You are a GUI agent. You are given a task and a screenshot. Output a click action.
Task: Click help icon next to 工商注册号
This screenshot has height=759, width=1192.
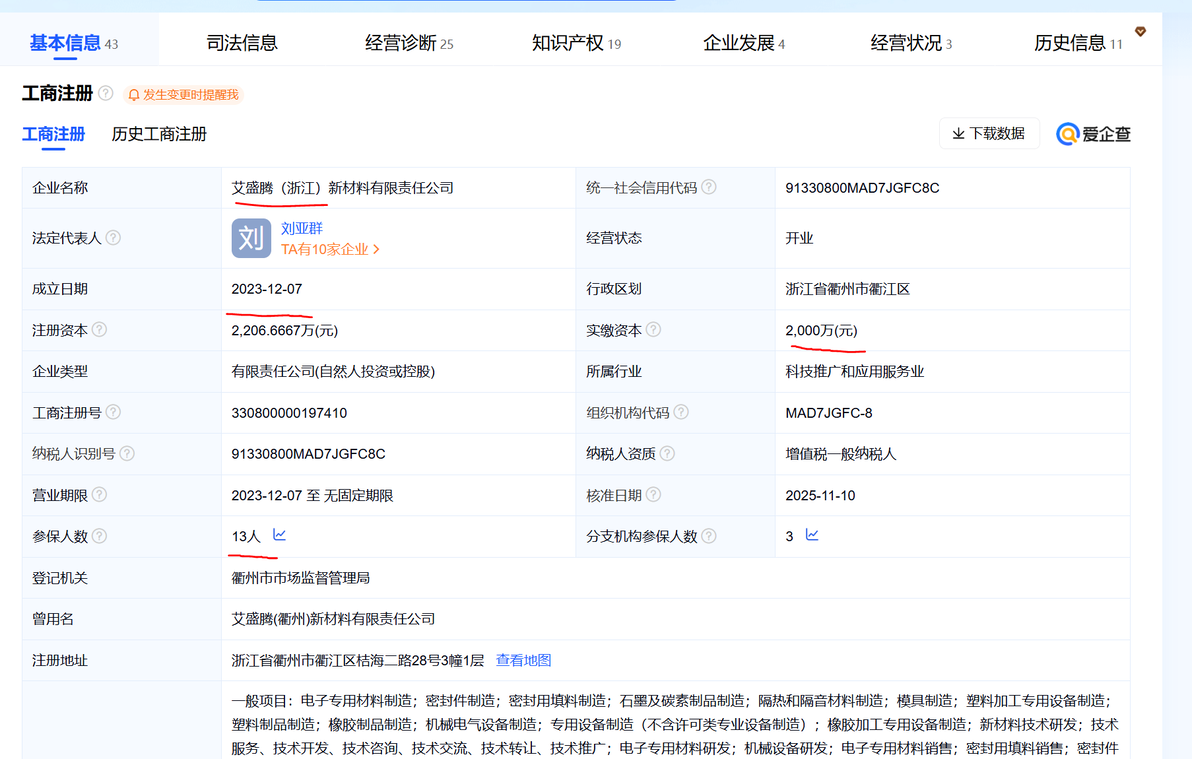click(113, 412)
